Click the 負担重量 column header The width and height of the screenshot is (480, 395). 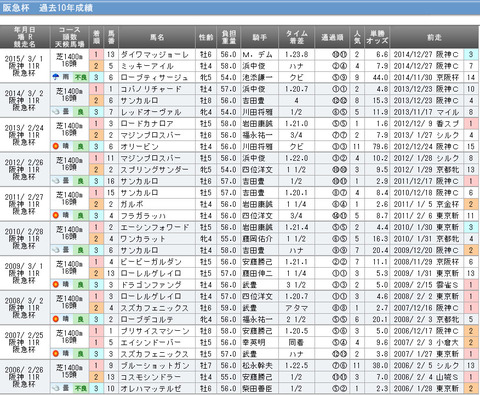click(228, 37)
